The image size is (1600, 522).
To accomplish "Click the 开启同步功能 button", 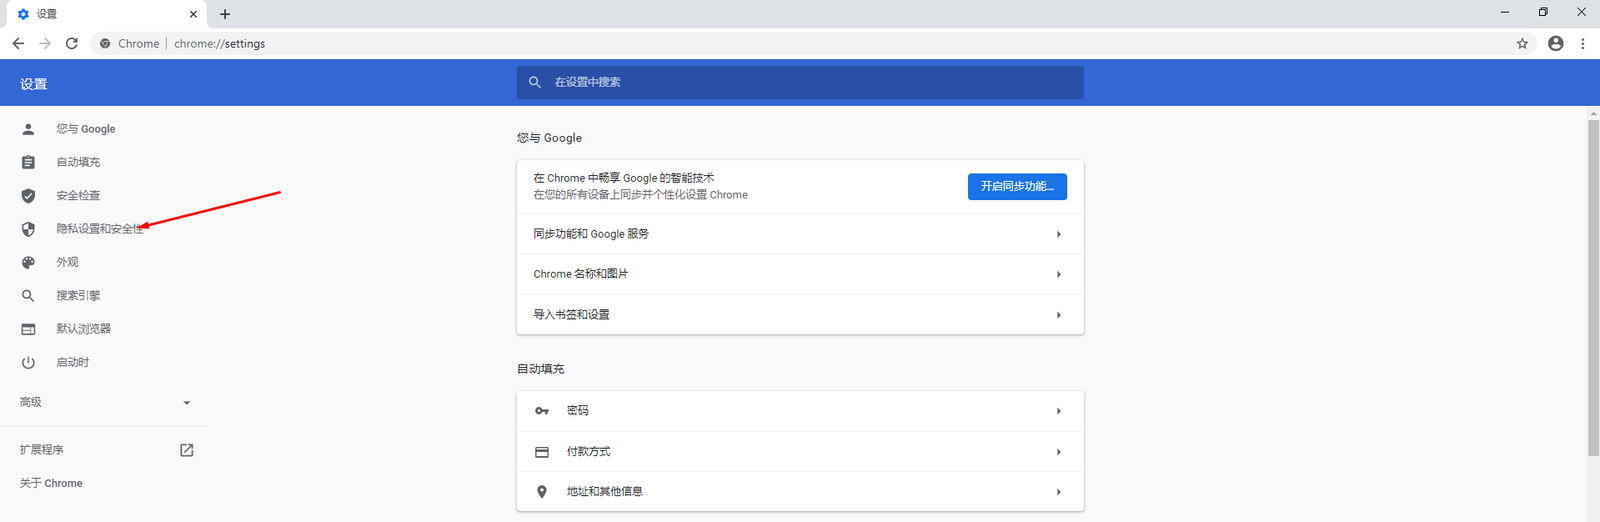I will (x=1016, y=187).
